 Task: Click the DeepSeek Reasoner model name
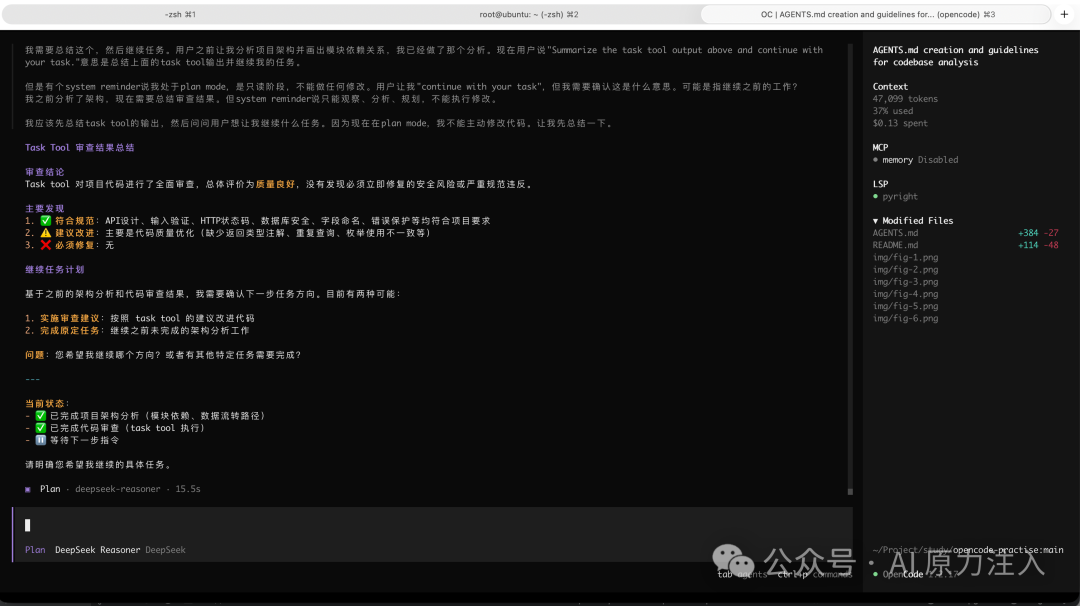click(x=97, y=550)
